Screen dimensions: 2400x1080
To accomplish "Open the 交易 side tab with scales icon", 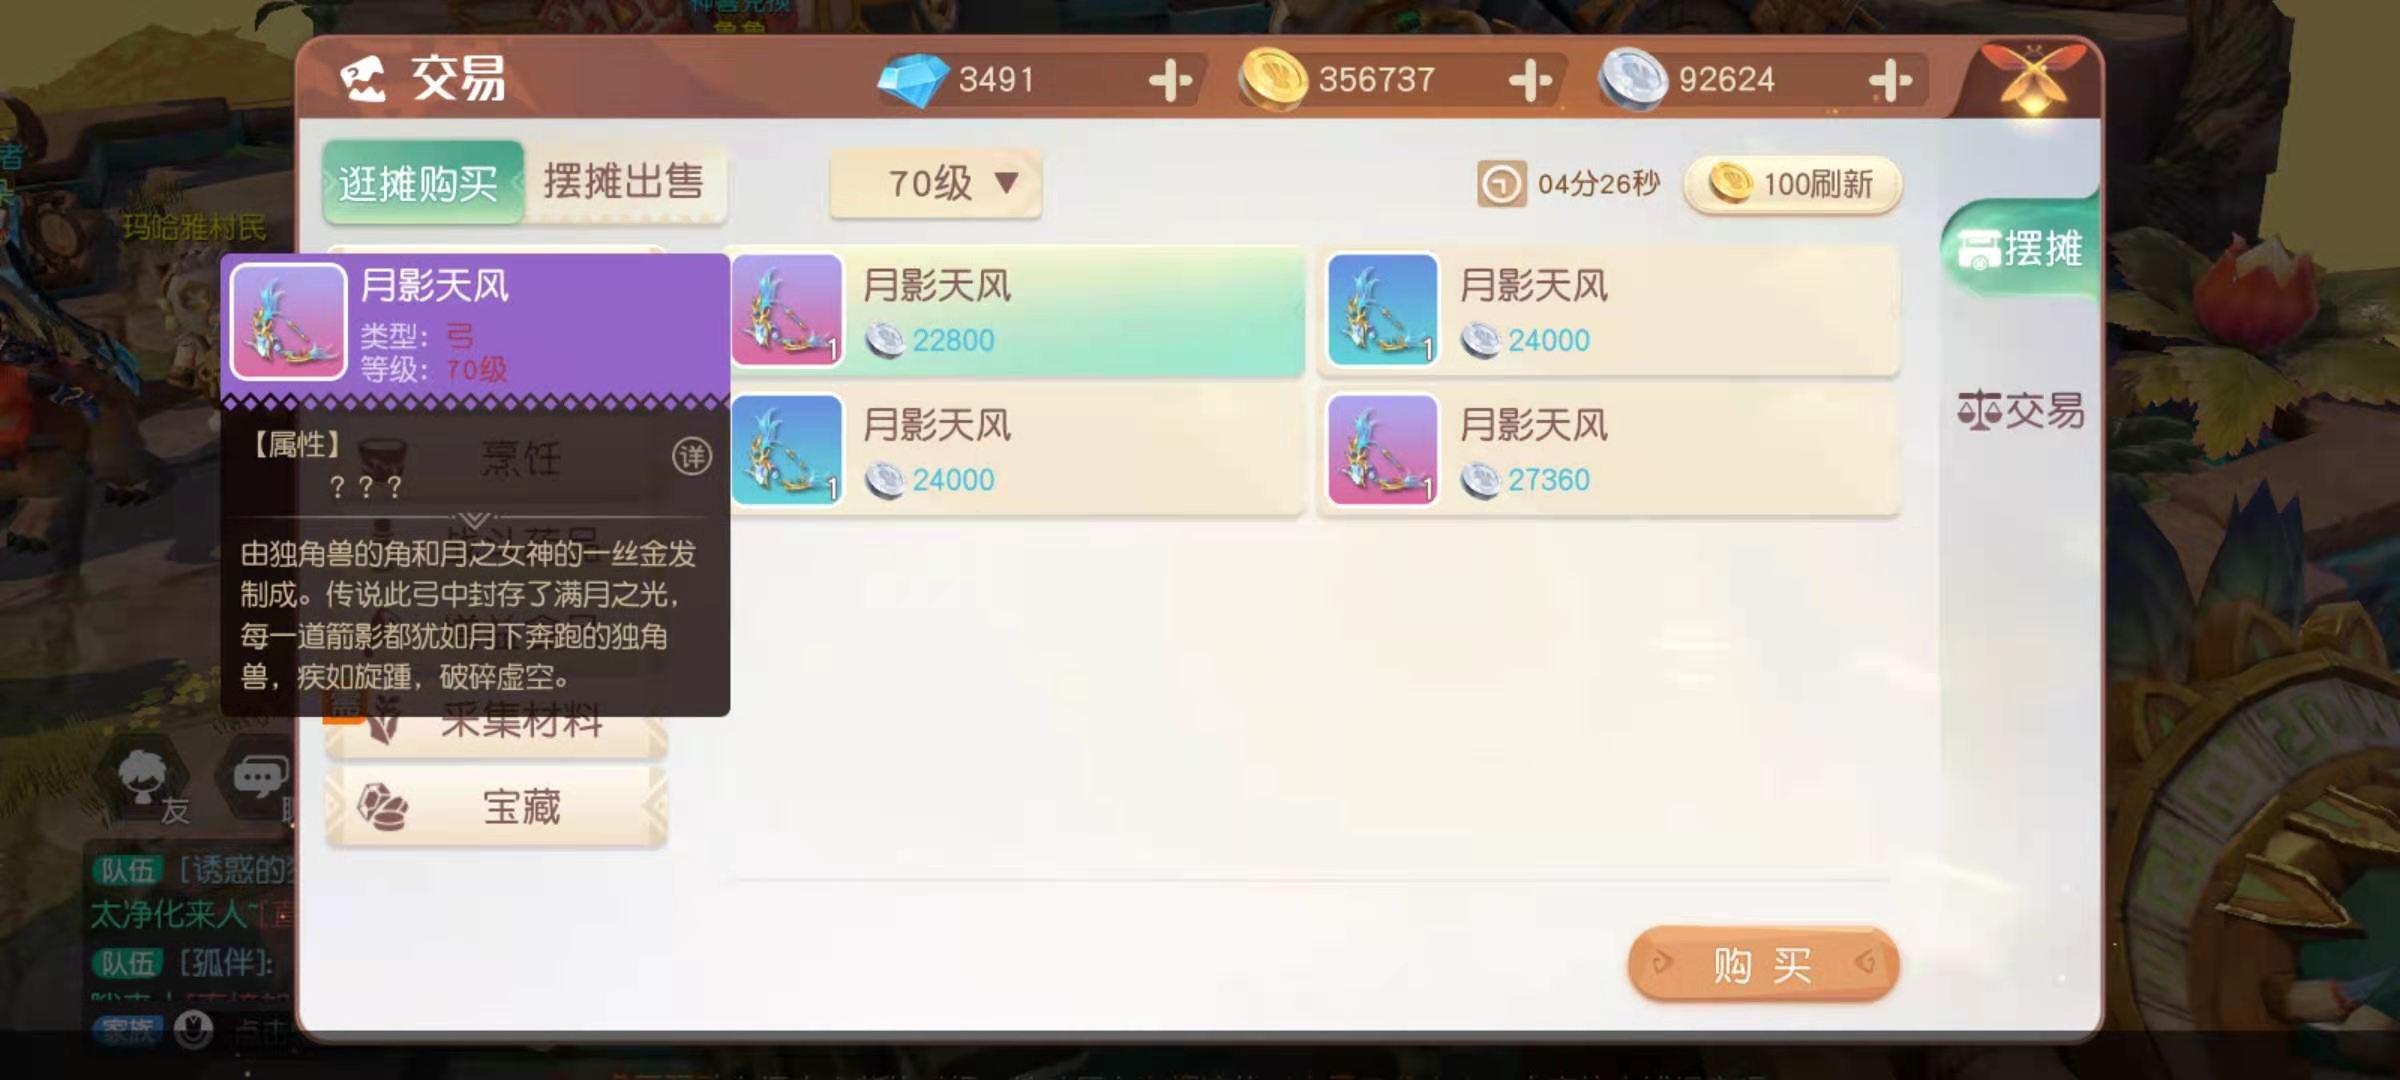I will 2020,410.
